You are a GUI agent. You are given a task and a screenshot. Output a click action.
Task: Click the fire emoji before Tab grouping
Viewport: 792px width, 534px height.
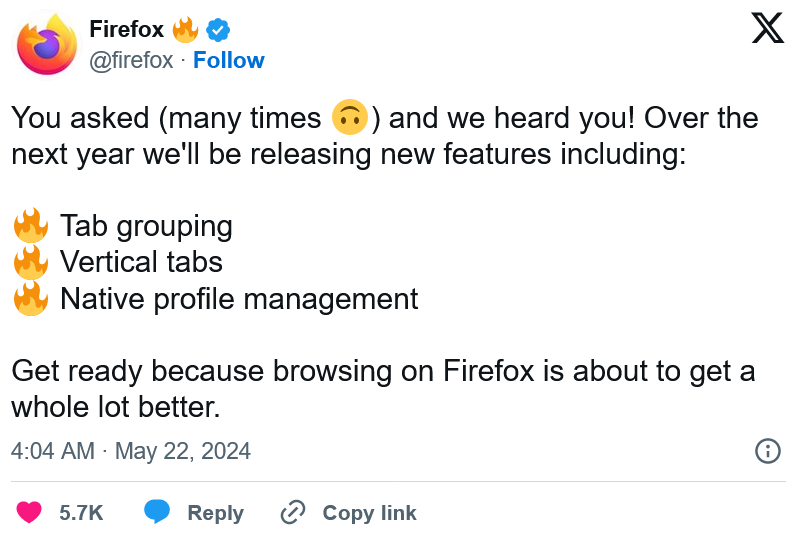(31, 225)
